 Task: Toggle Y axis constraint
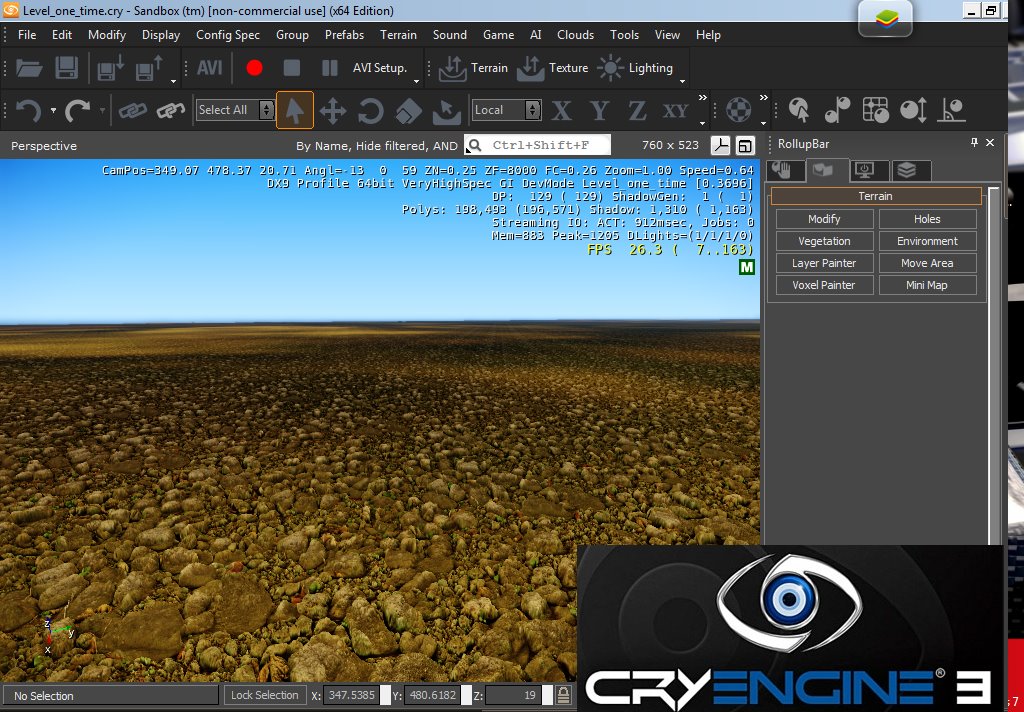[599, 110]
